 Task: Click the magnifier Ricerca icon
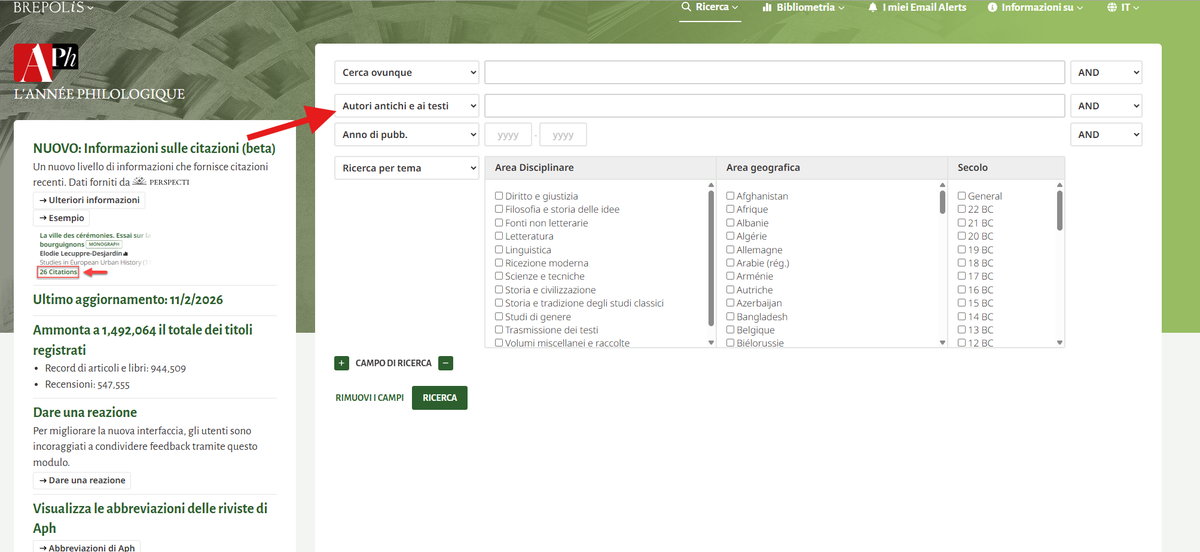pyautogui.click(x=686, y=7)
